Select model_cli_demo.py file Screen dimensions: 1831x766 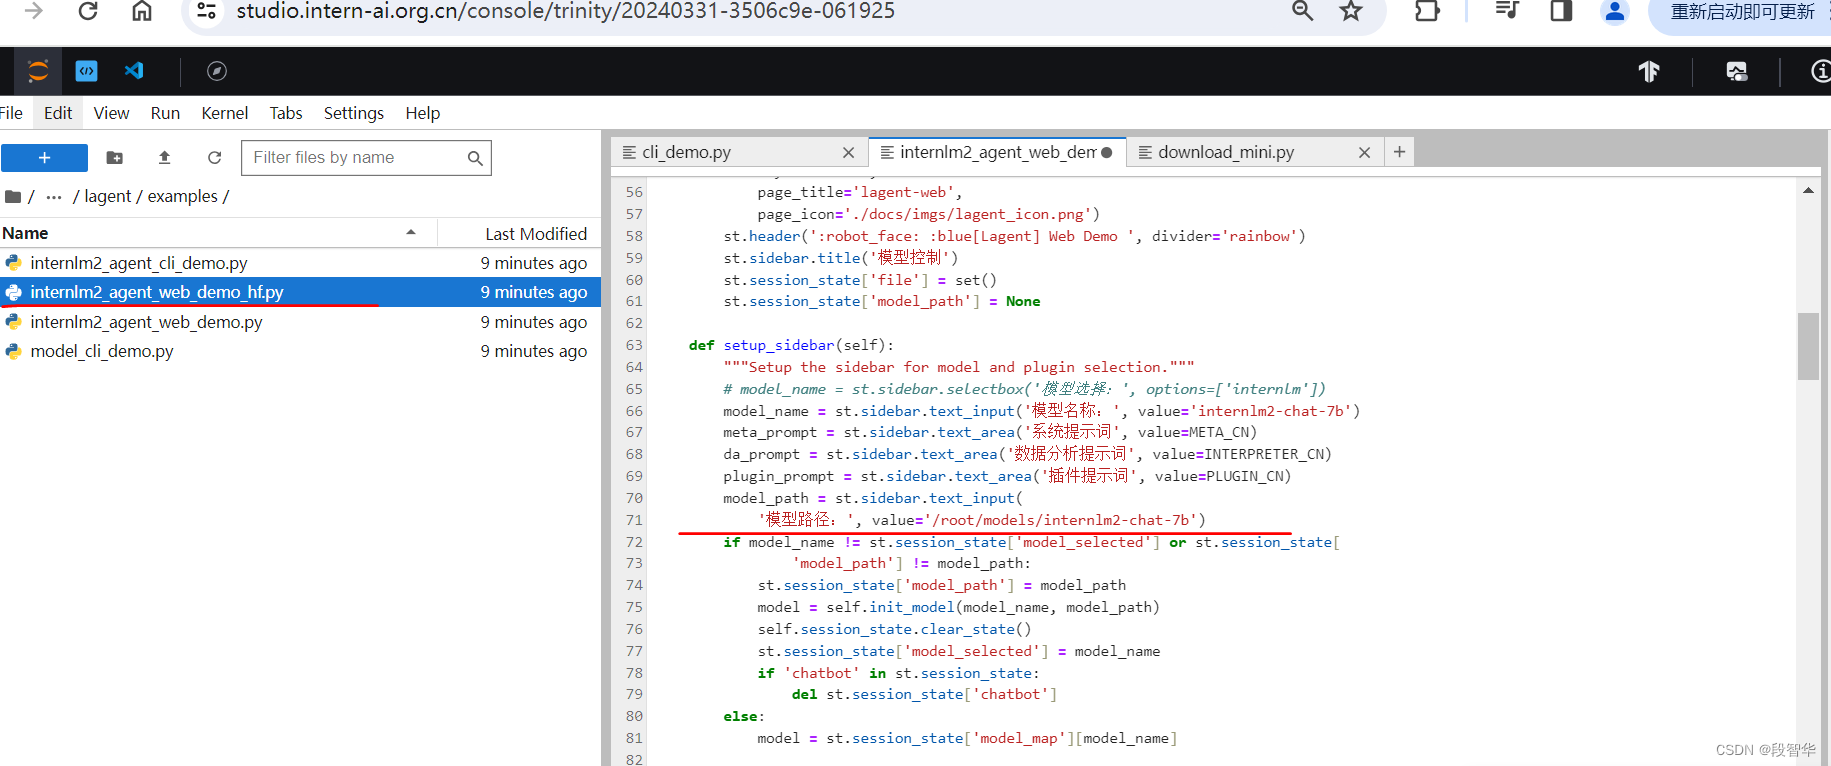coord(300,351)
